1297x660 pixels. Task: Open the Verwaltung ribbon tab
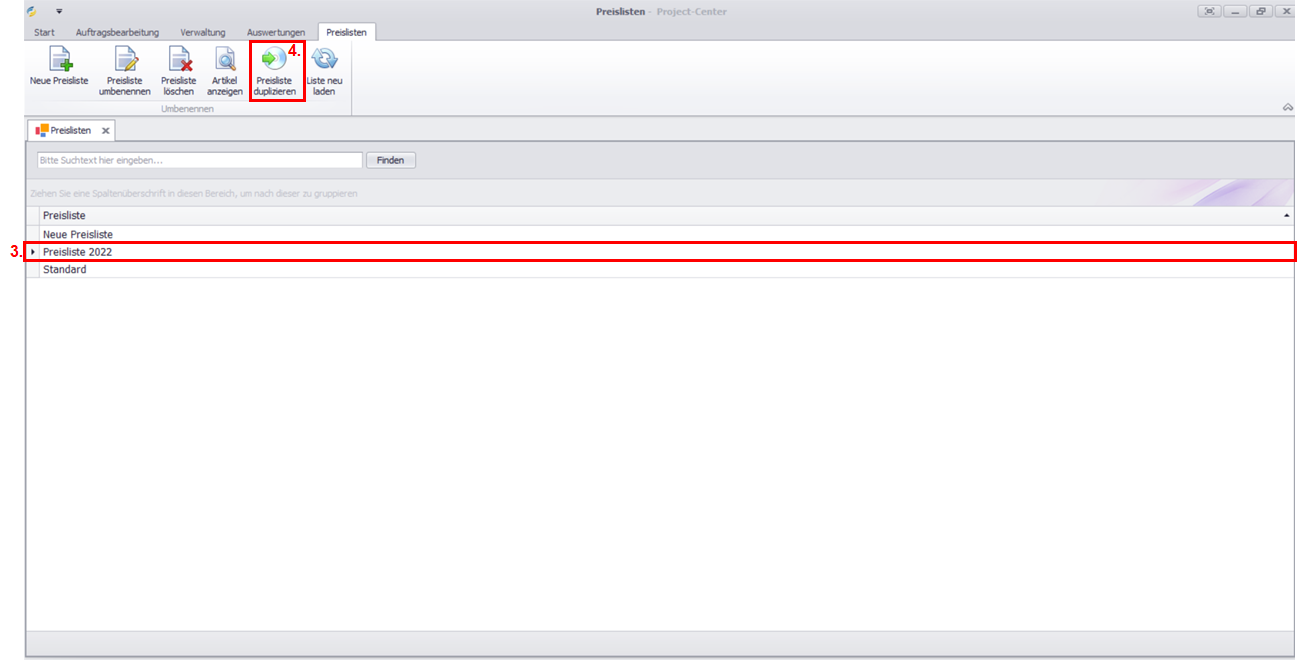click(x=203, y=33)
